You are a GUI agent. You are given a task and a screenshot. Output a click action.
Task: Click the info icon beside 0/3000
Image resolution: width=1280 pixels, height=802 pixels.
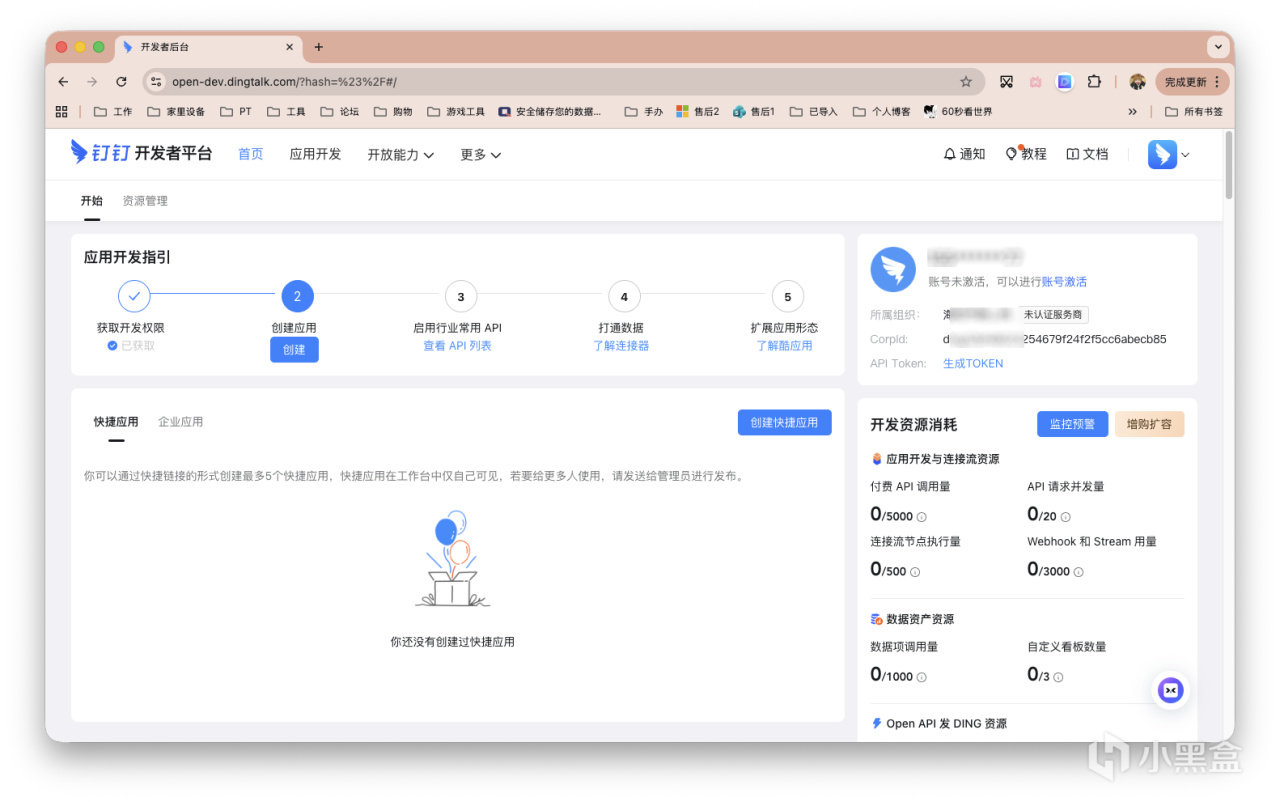pos(1078,572)
